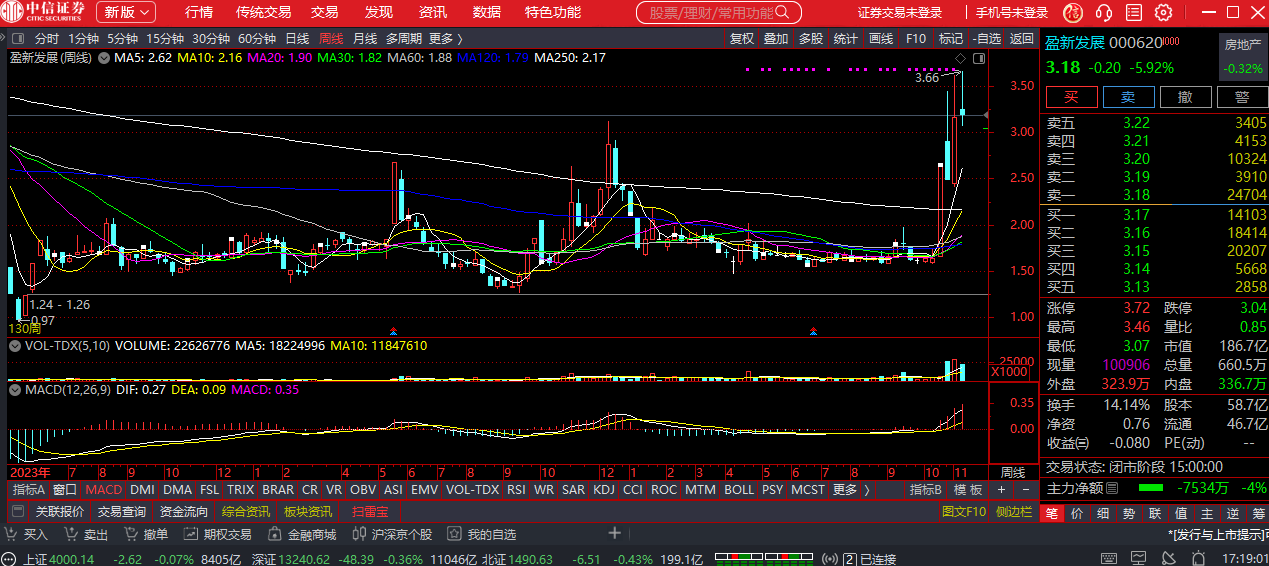Click 证券交易未登录 login link
The width and height of the screenshot is (1269, 566).
pyautogui.click(x=900, y=13)
